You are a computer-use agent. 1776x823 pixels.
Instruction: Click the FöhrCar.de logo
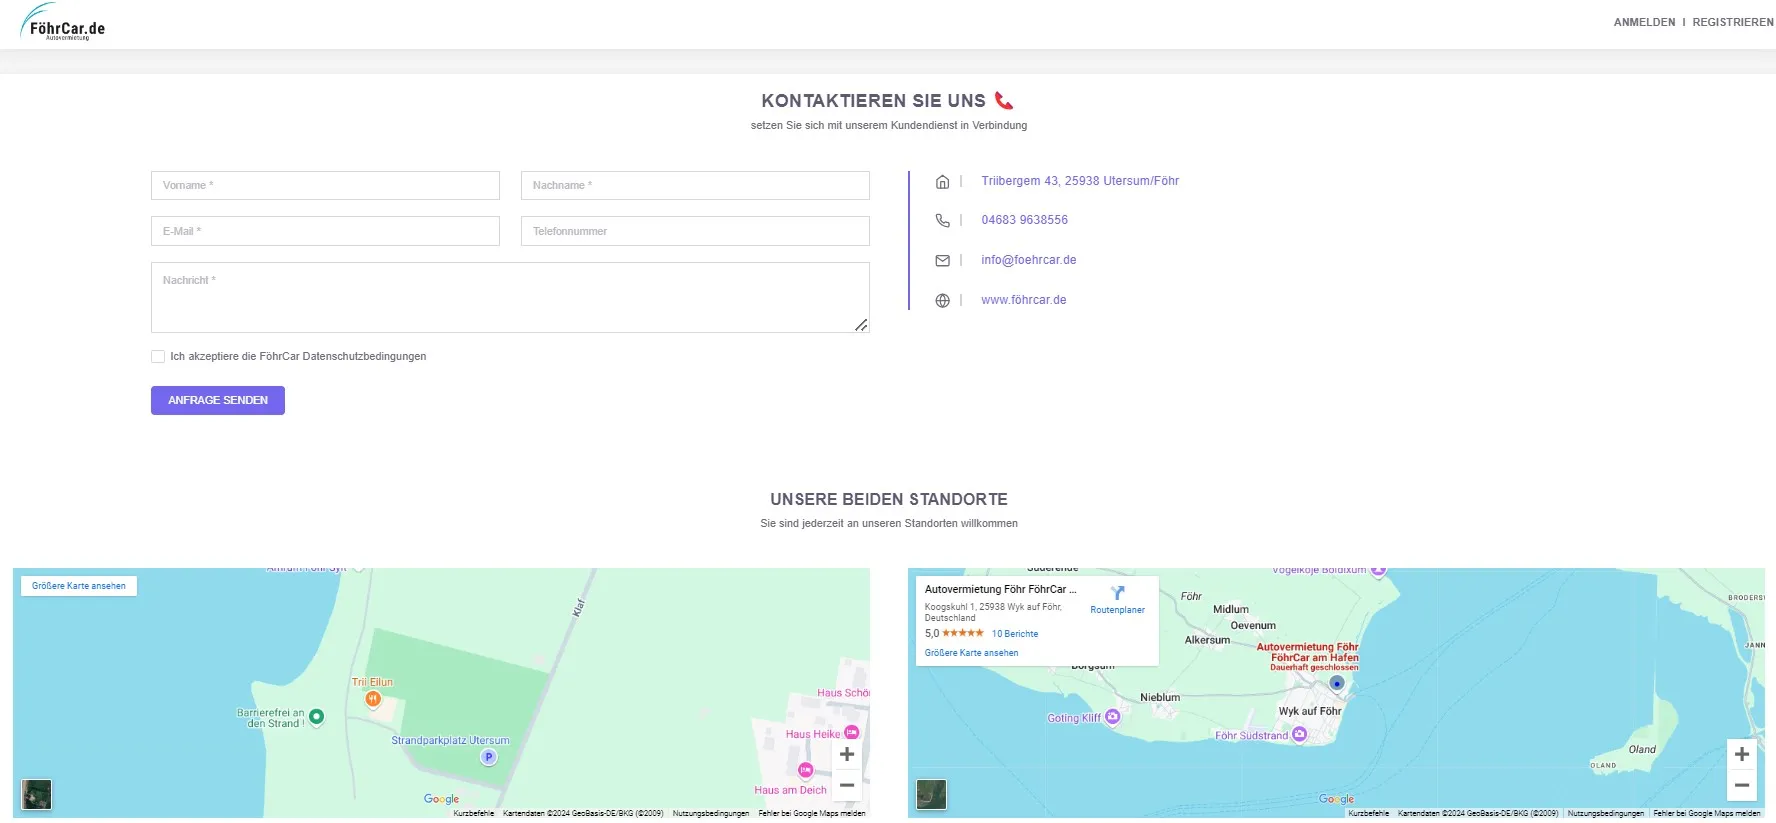[x=62, y=22]
